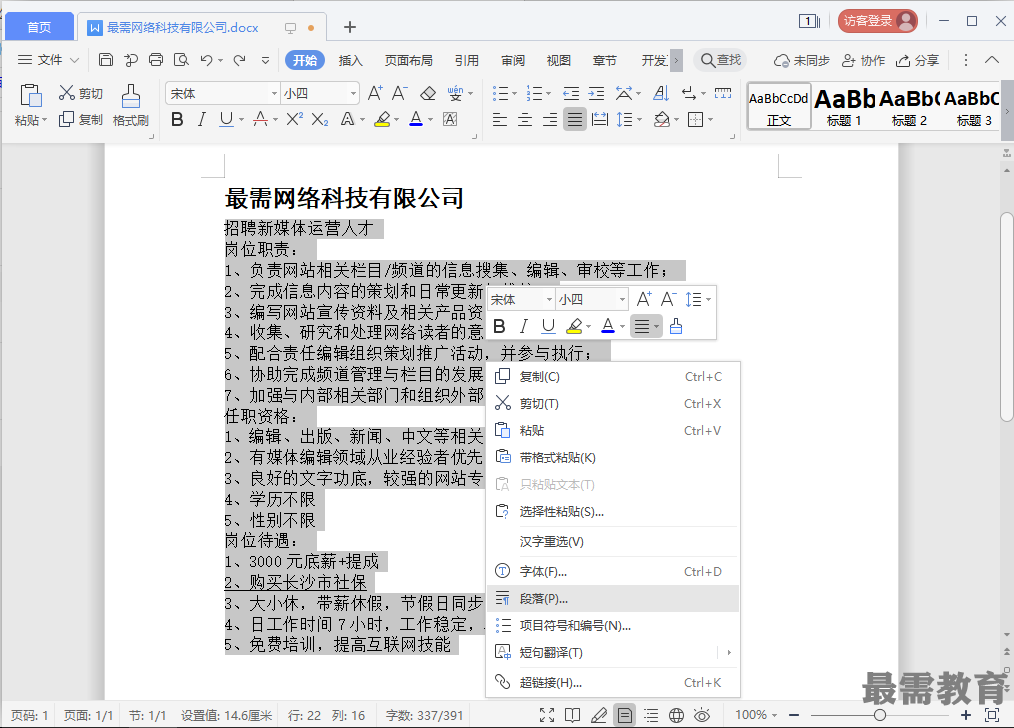The image size is (1014, 728).
Task: Apply superscript formatting in ribbon
Action: click(x=294, y=119)
